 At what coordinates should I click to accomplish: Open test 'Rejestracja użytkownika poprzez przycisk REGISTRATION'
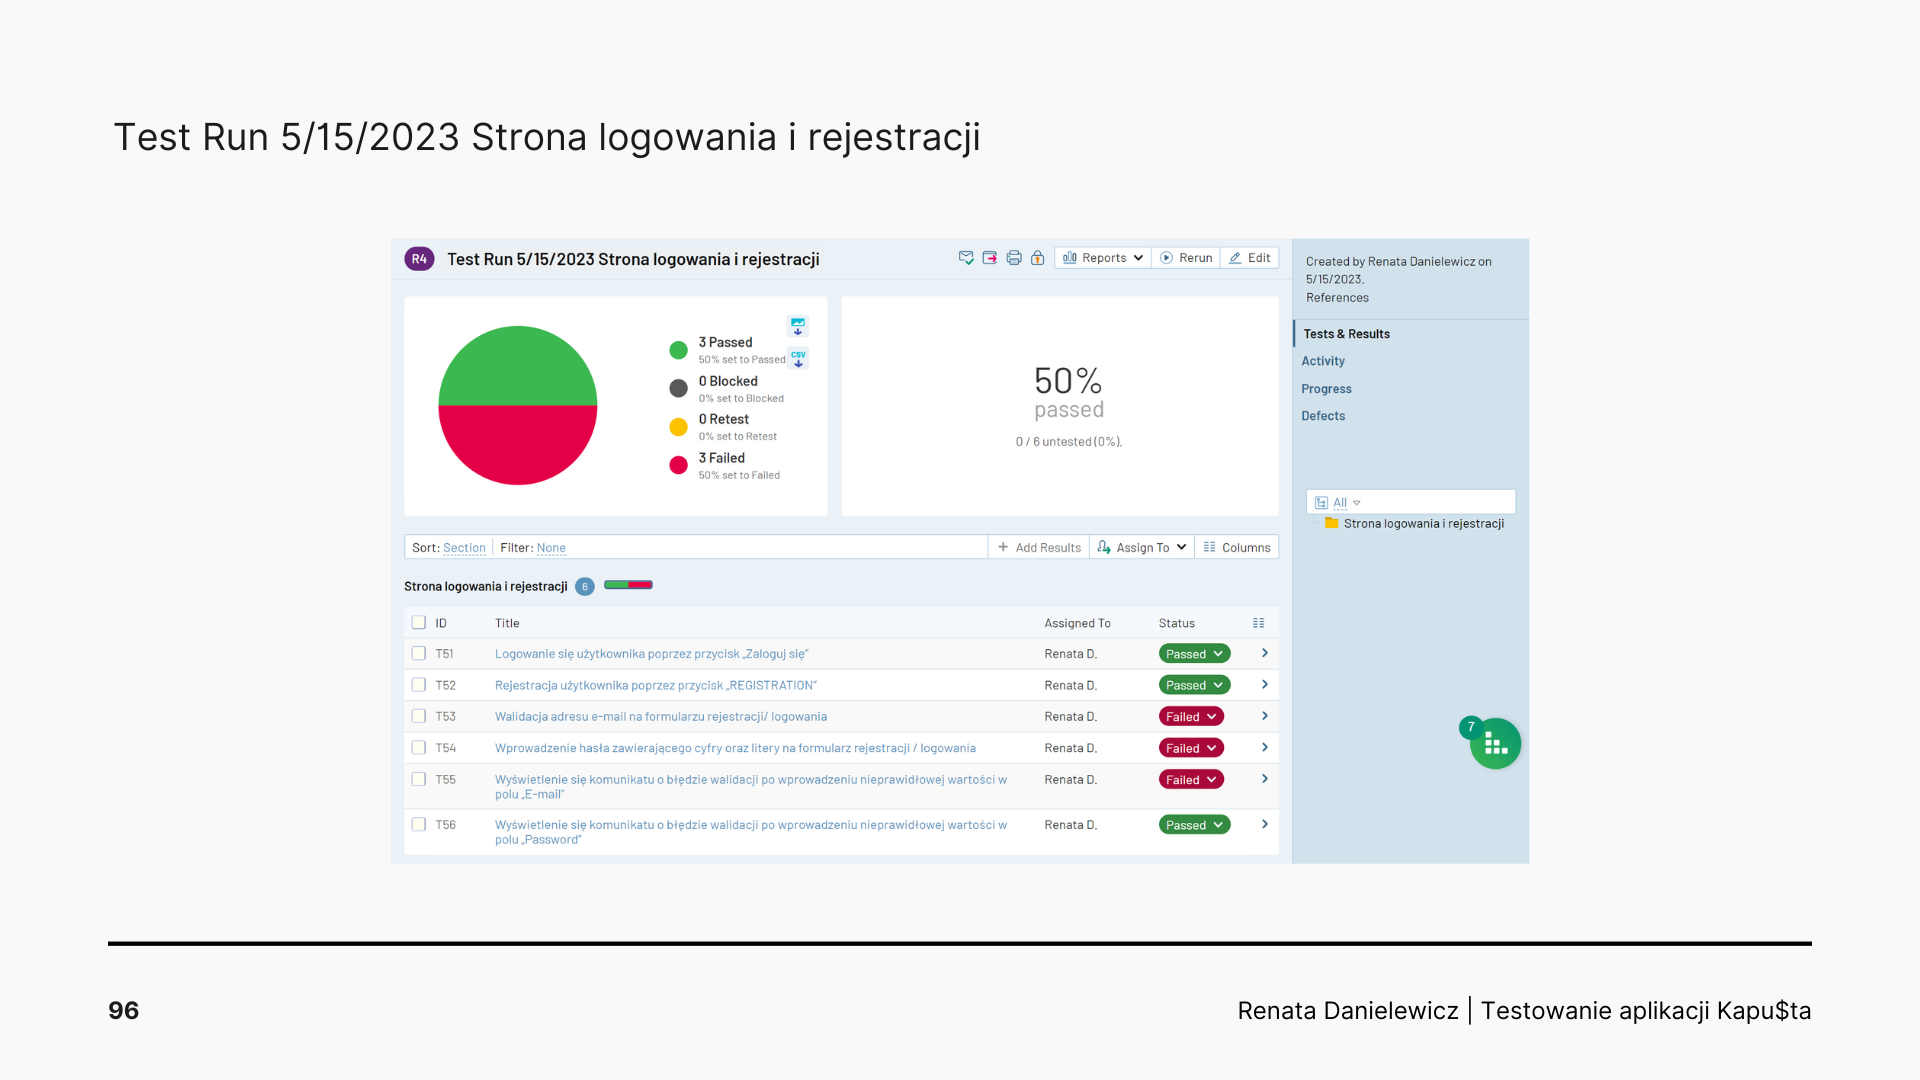coord(655,686)
